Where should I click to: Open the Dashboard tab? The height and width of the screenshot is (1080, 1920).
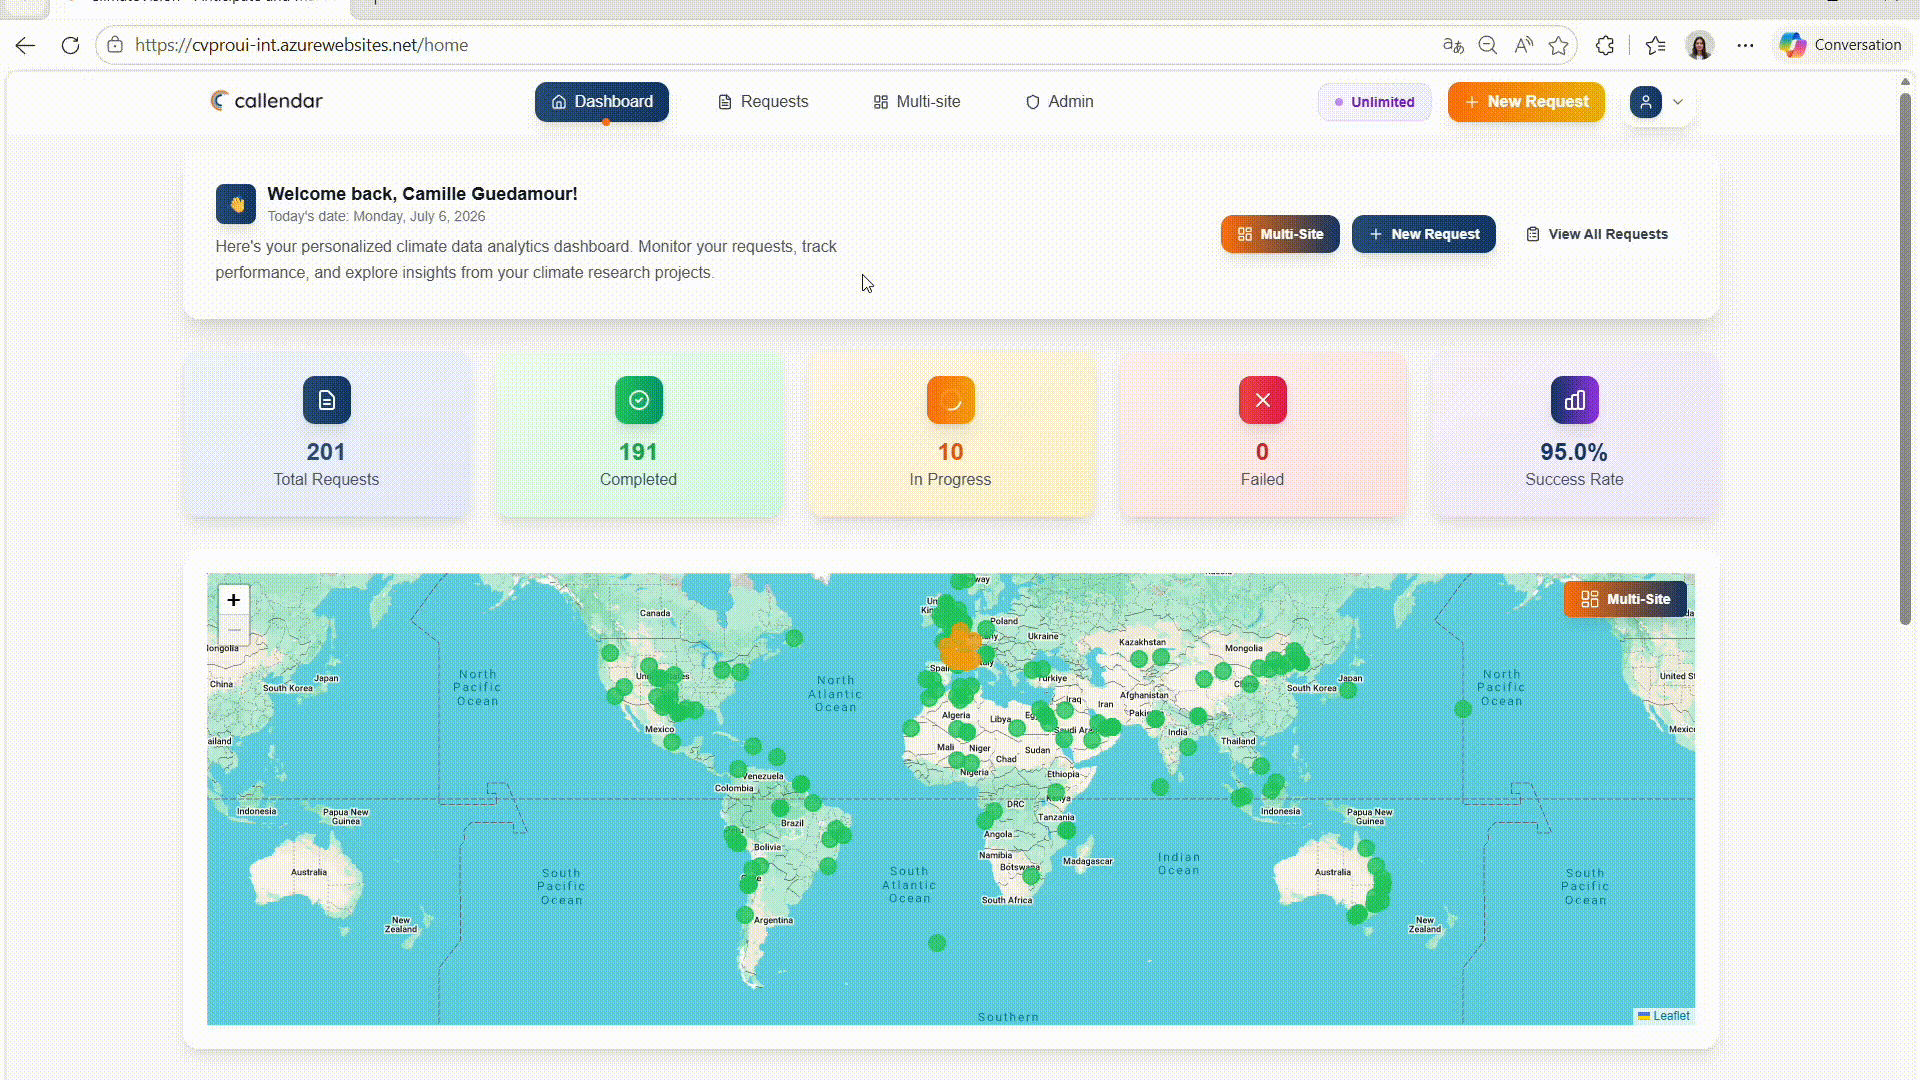pyautogui.click(x=602, y=102)
